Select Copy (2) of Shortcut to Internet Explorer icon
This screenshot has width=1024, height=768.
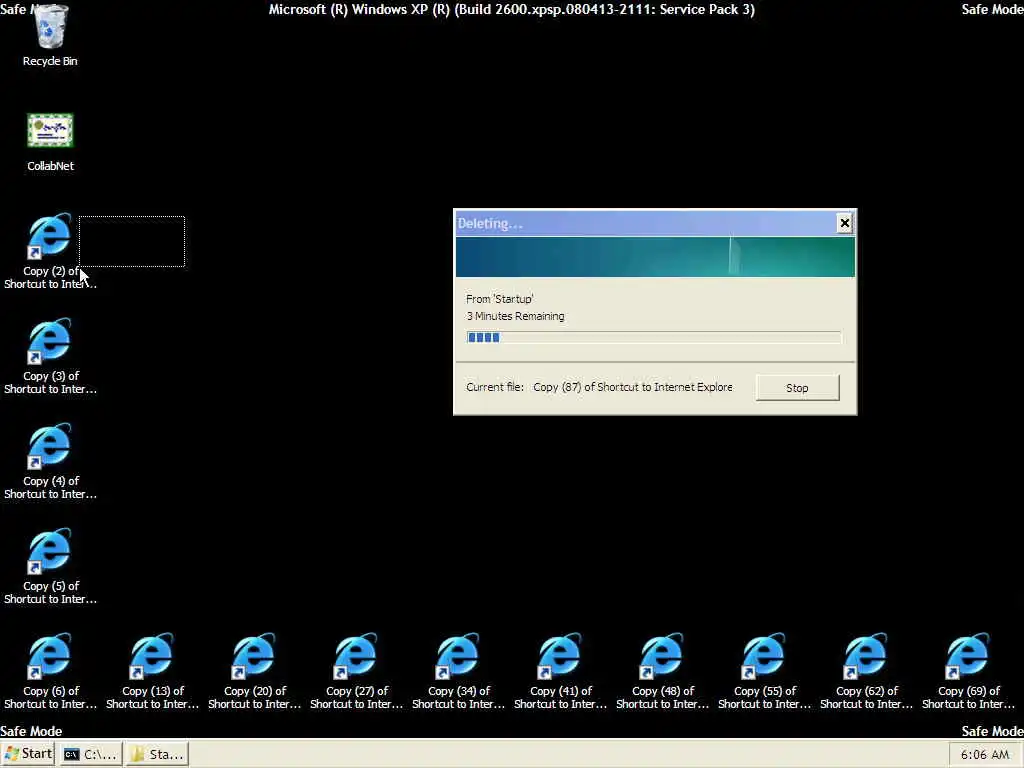tap(50, 251)
